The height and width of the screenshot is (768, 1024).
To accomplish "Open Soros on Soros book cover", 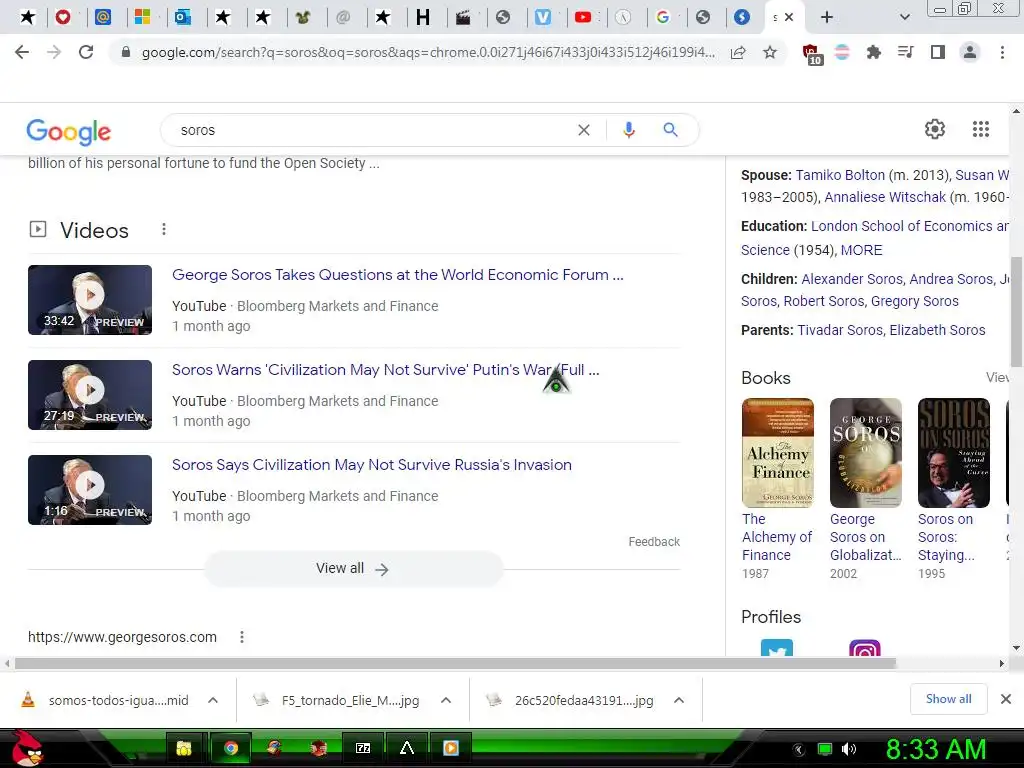I will [x=953, y=453].
